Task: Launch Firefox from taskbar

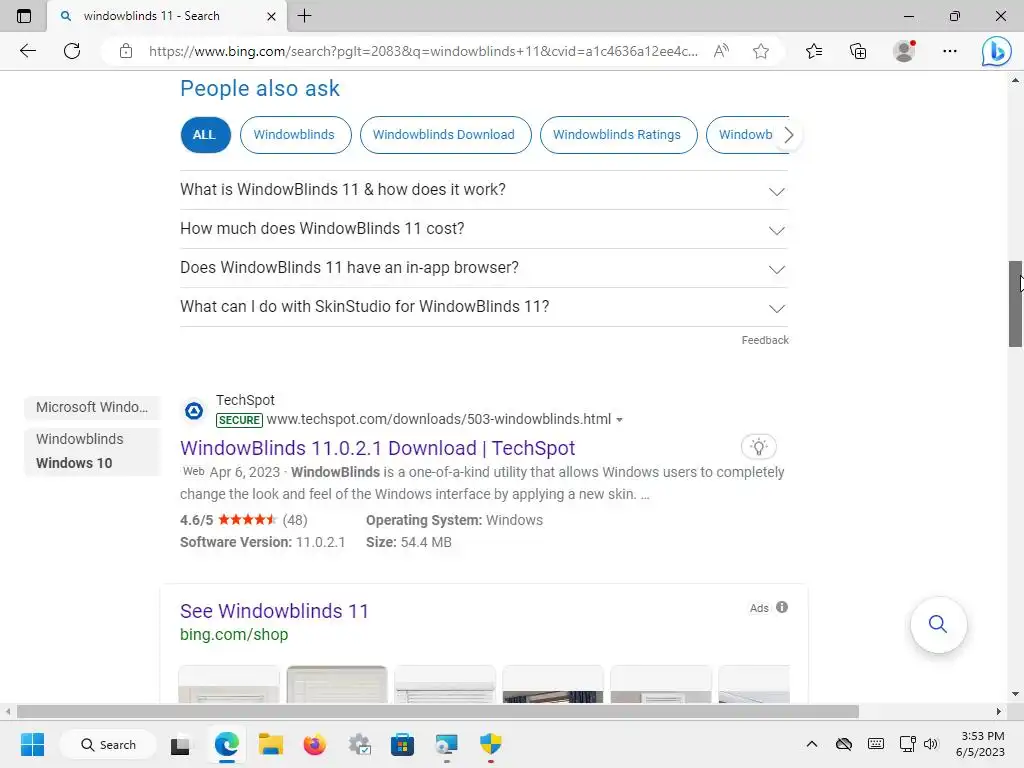Action: click(315, 744)
